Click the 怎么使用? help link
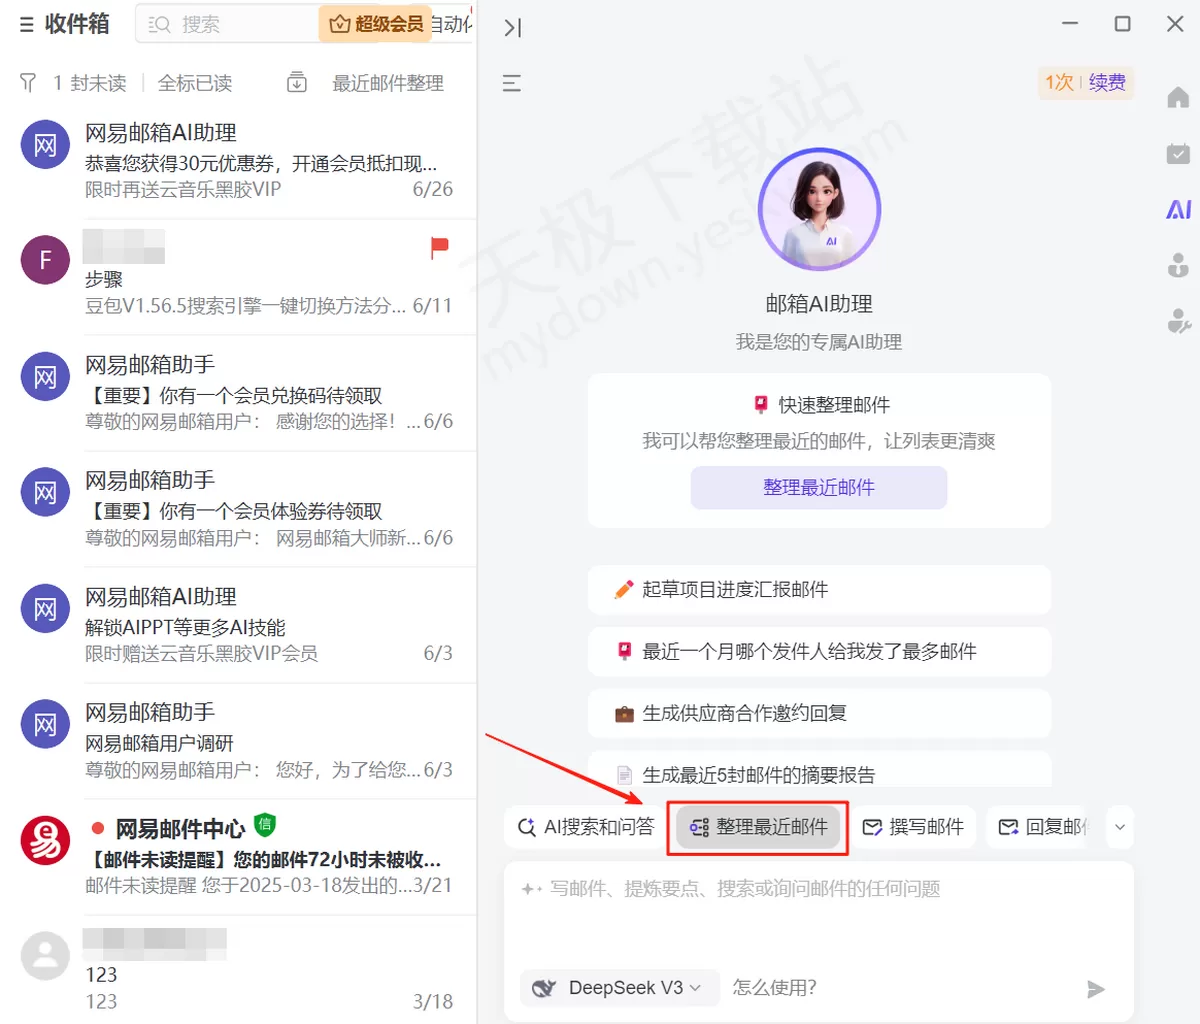The width and height of the screenshot is (1200, 1024). point(774,988)
